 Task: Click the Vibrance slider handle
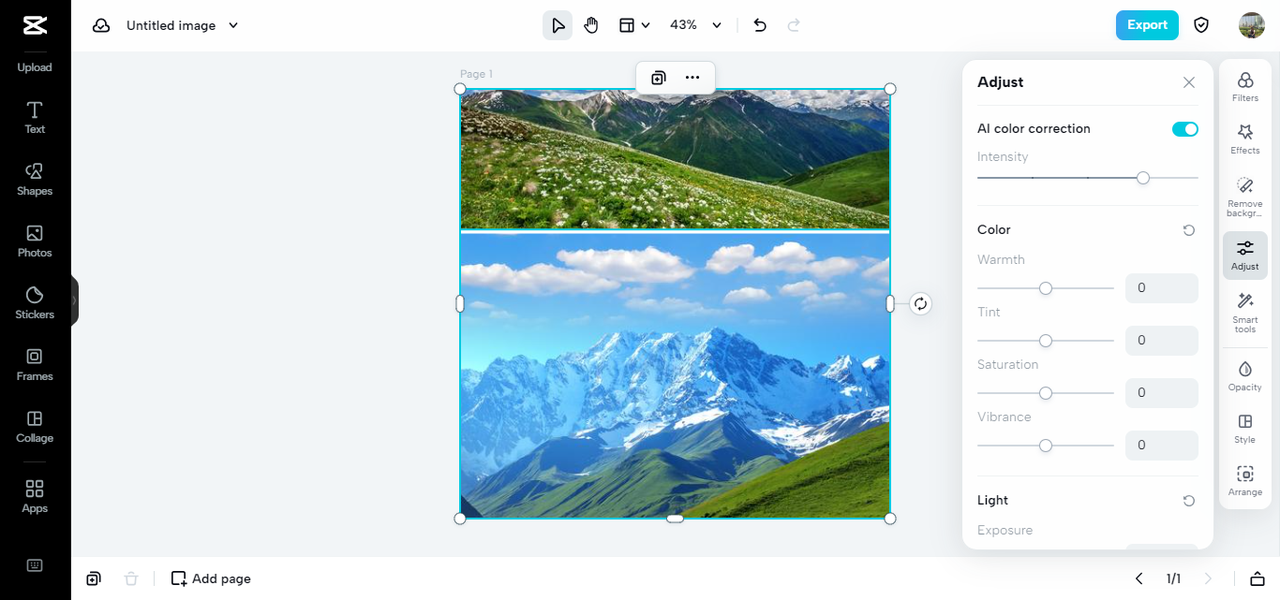[x=1046, y=445]
